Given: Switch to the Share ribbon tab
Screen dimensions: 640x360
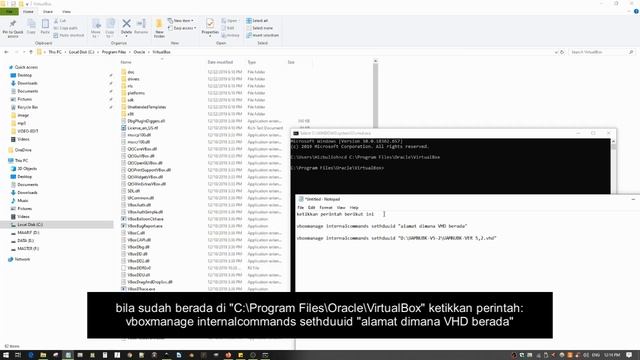Looking at the screenshot, I should (x=48, y=11).
